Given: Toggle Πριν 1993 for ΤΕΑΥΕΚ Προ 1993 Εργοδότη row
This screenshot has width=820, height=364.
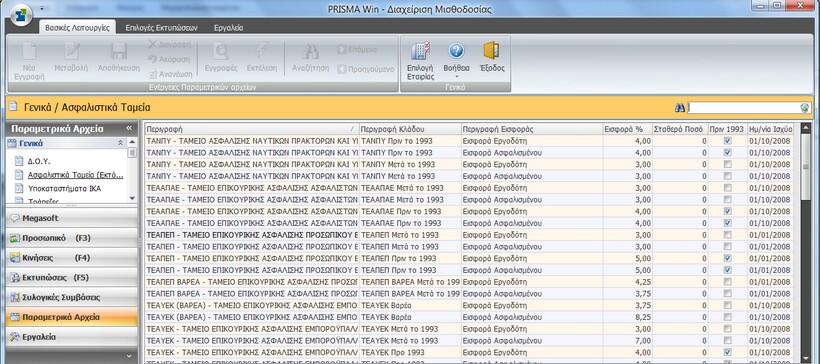Looking at the screenshot, I should 727,352.
